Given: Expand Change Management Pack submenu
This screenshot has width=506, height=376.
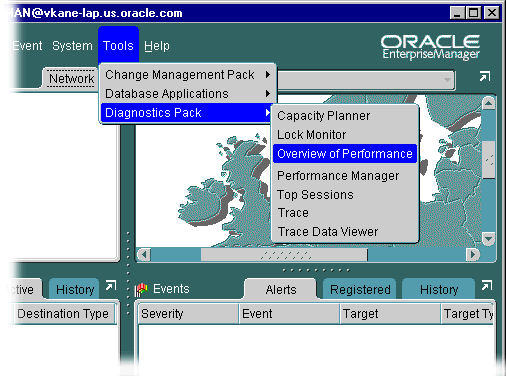Looking at the screenshot, I should (x=188, y=75).
